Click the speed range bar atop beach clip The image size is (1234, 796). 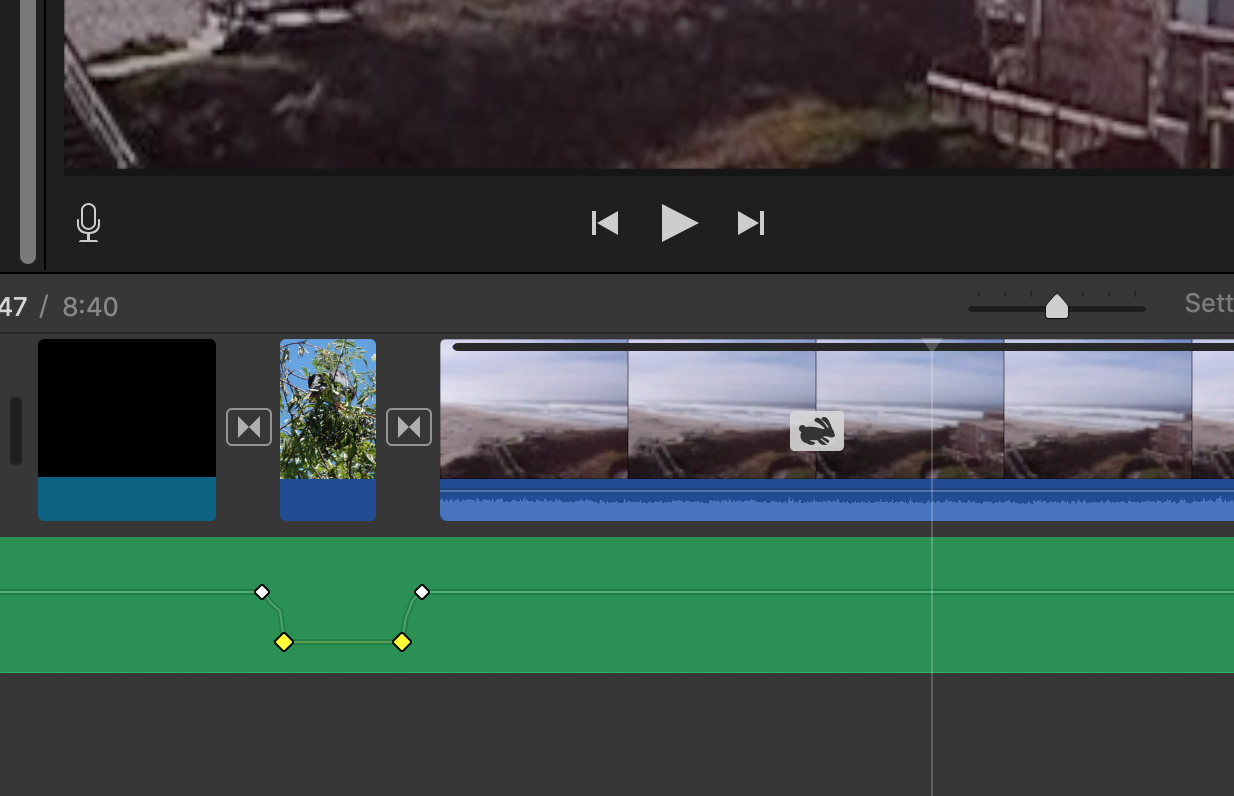click(843, 347)
